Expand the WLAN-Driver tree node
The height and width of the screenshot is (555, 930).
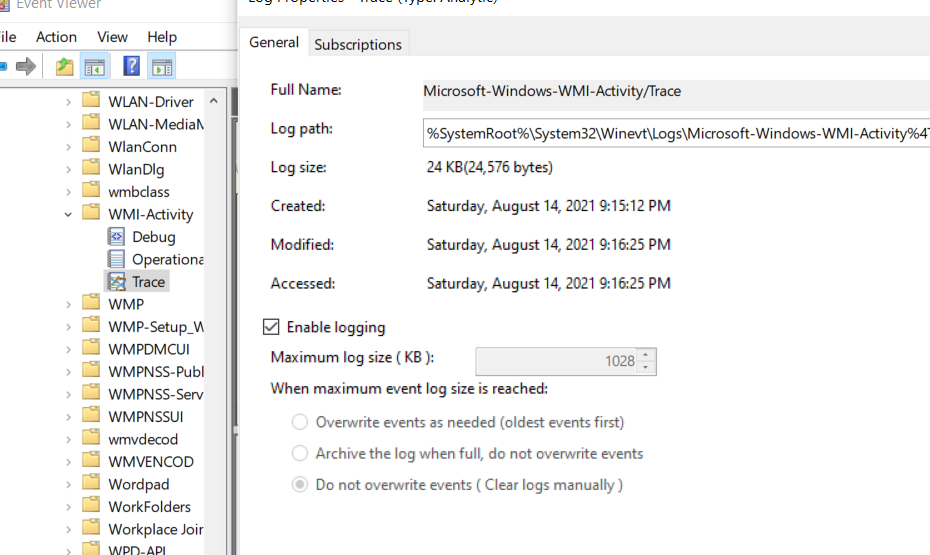click(68, 102)
